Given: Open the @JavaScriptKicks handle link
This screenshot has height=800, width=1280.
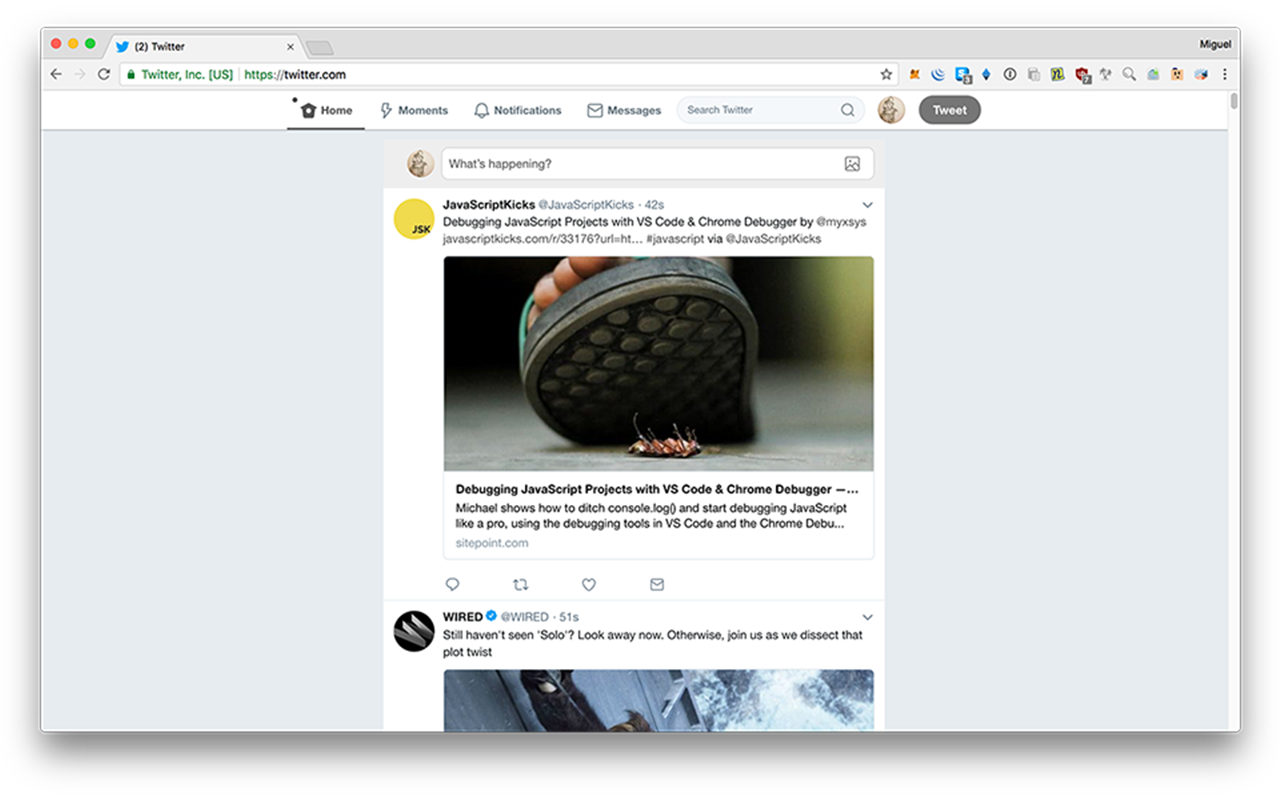Looking at the screenshot, I should (587, 205).
